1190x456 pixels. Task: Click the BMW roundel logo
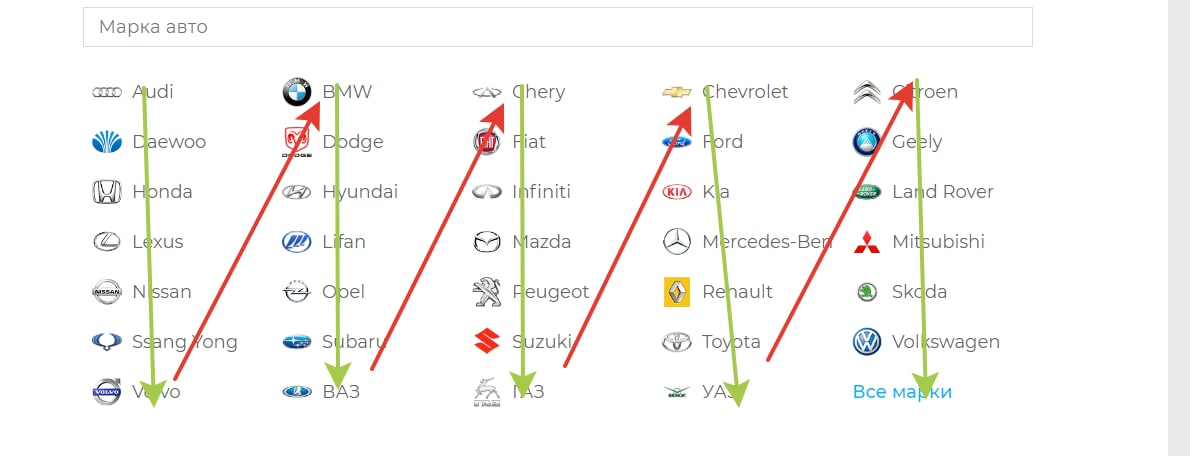(297, 92)
